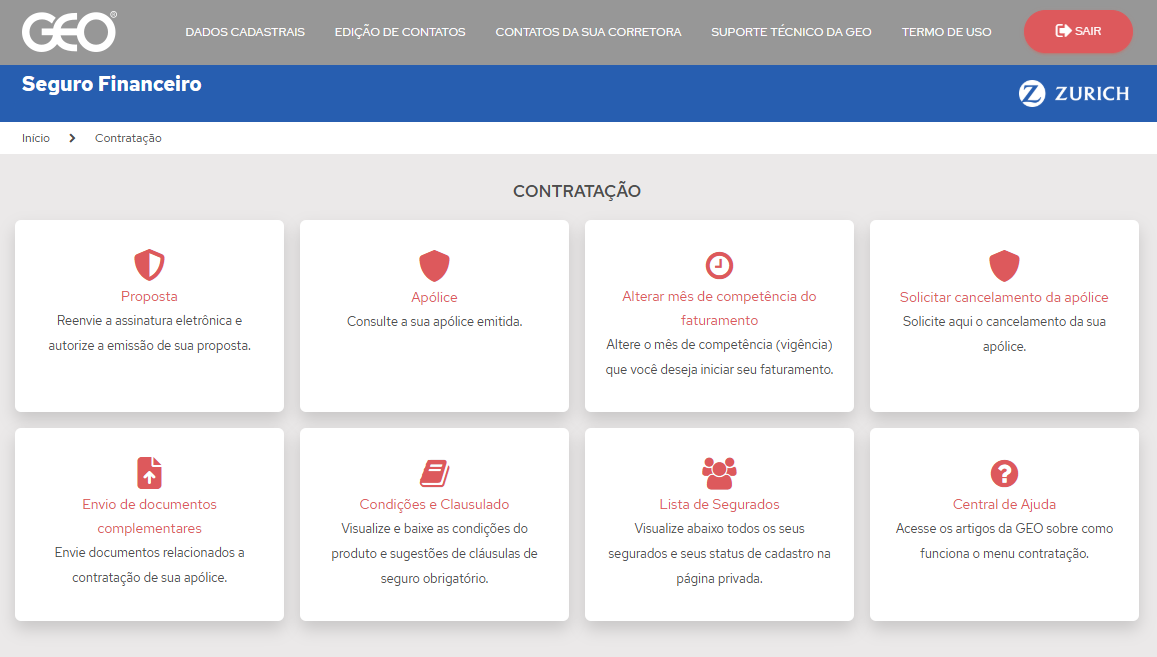Image resolution: width=1157 pixels, height=657 pixels.
Task: Click the book icon for Condições
Action: coord(434,473)
